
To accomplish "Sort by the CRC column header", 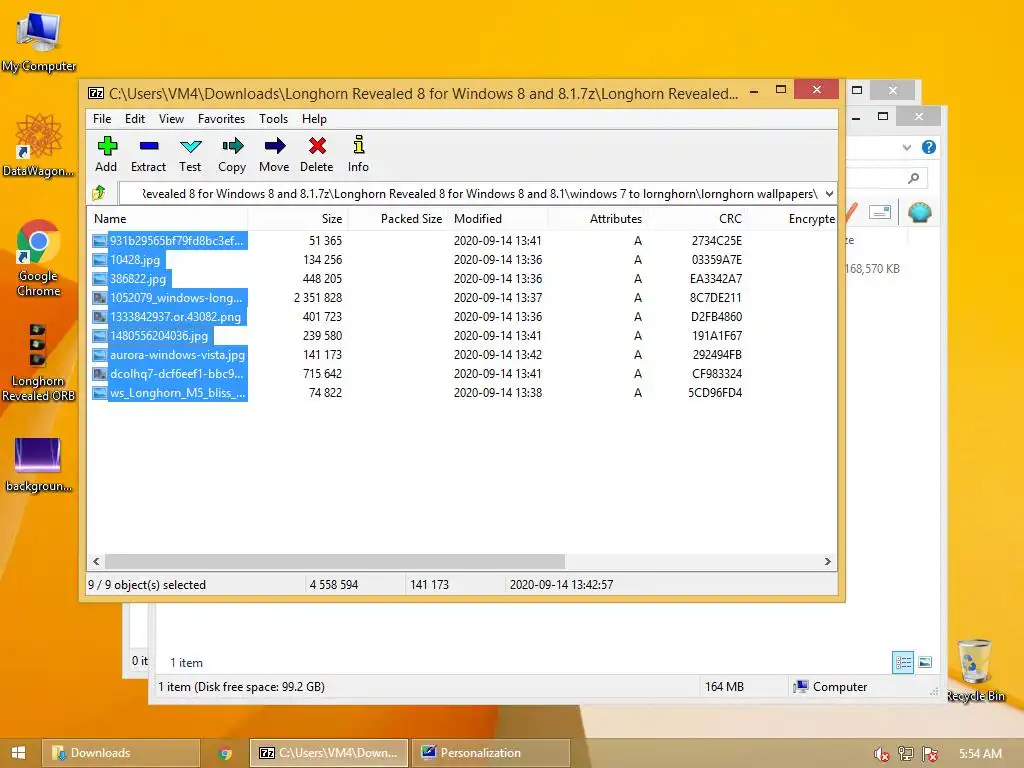I will (x=697, y=219).
